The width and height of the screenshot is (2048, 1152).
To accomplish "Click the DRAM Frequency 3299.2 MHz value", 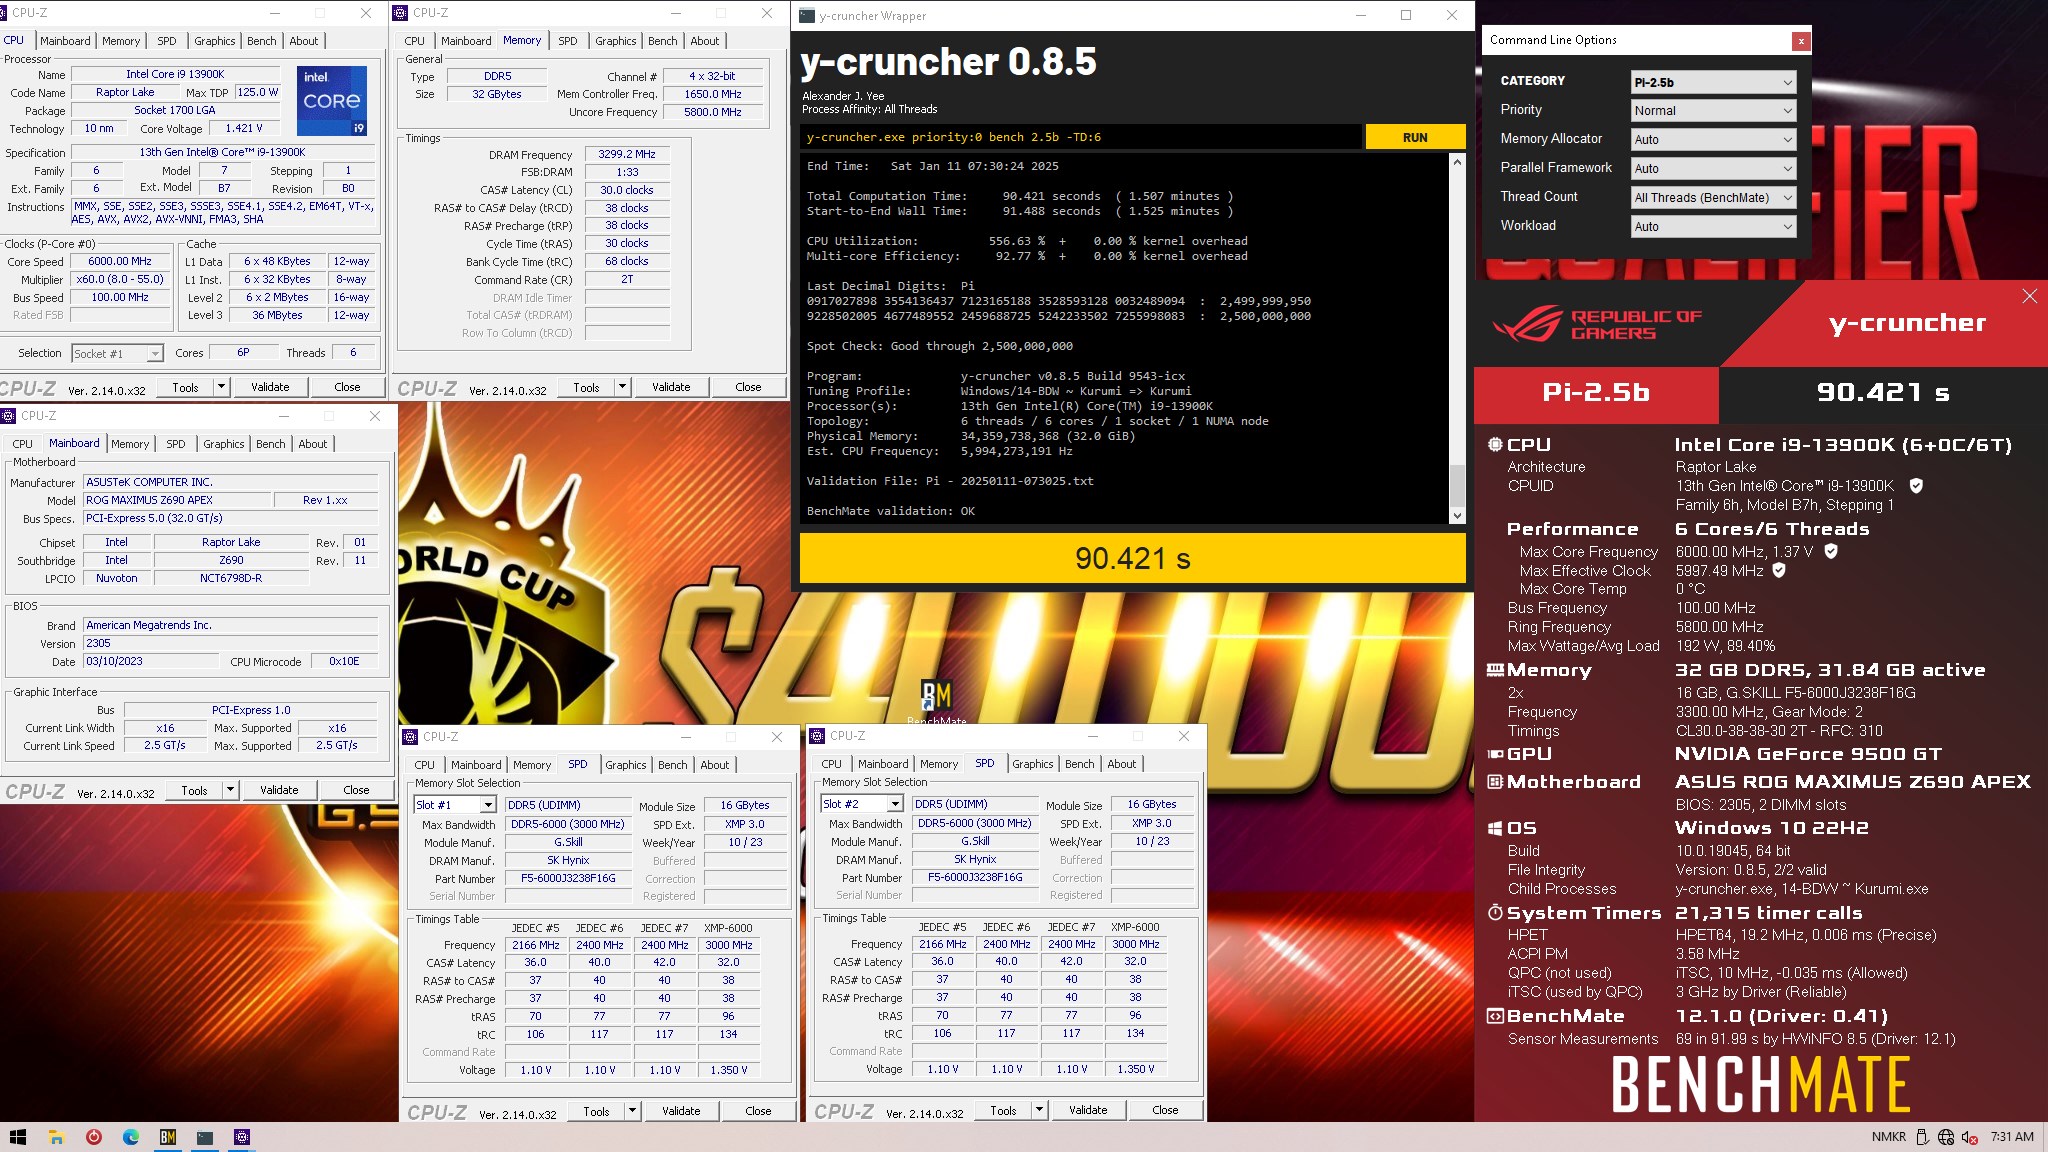I will point(627,154).
